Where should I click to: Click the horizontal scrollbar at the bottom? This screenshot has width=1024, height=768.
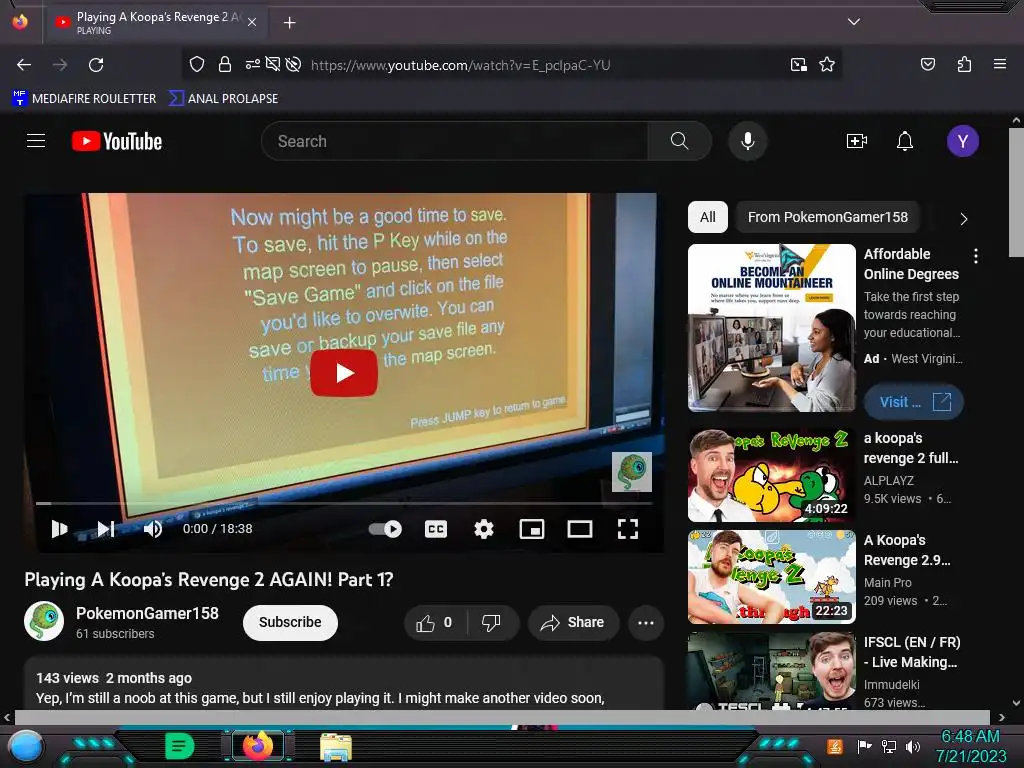pyautogui.click(x=502, y=717)
